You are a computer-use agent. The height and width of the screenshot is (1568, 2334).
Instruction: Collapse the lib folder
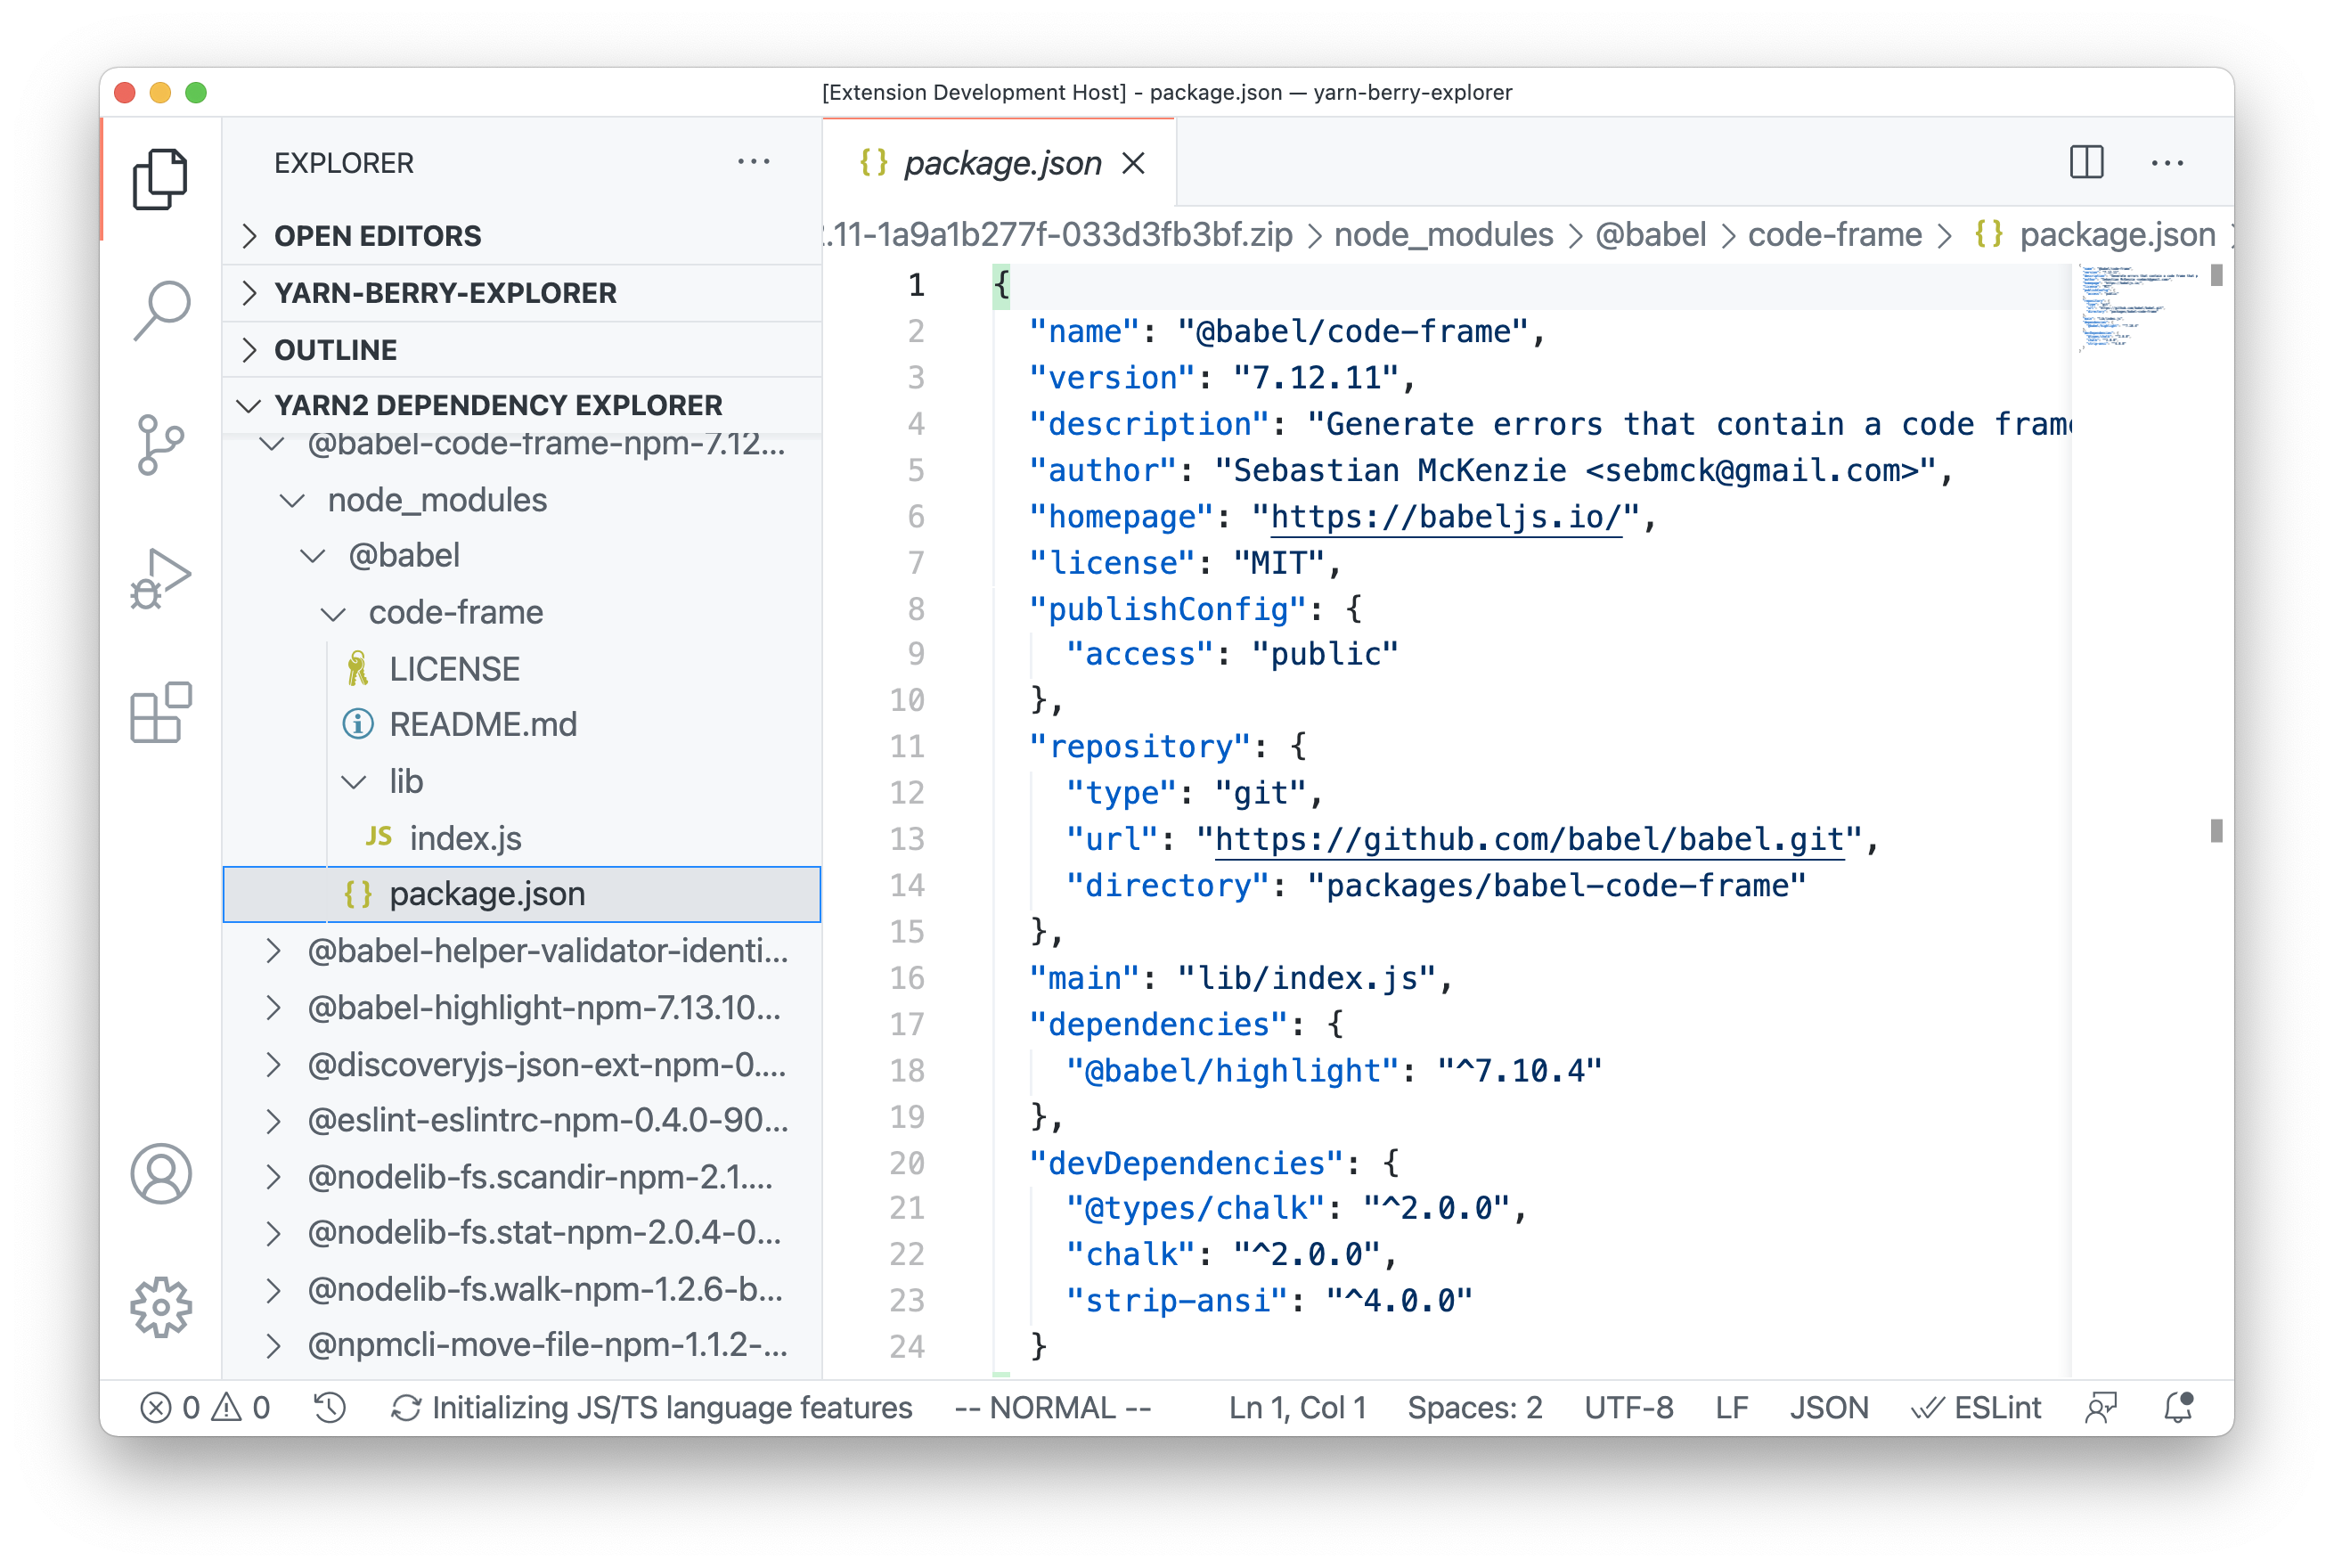(x=405, y=781)
